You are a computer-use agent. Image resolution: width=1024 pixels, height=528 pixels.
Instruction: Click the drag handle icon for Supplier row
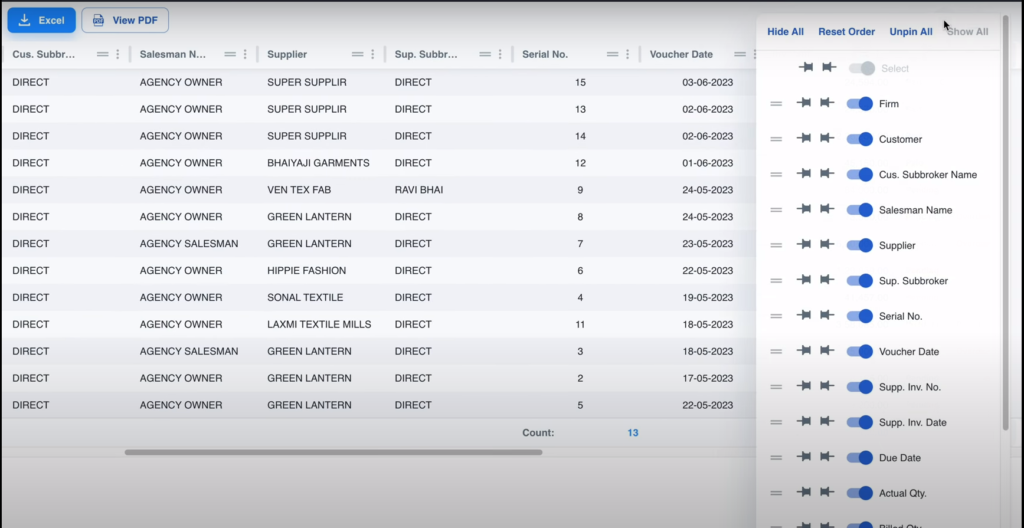click(776, 245)
